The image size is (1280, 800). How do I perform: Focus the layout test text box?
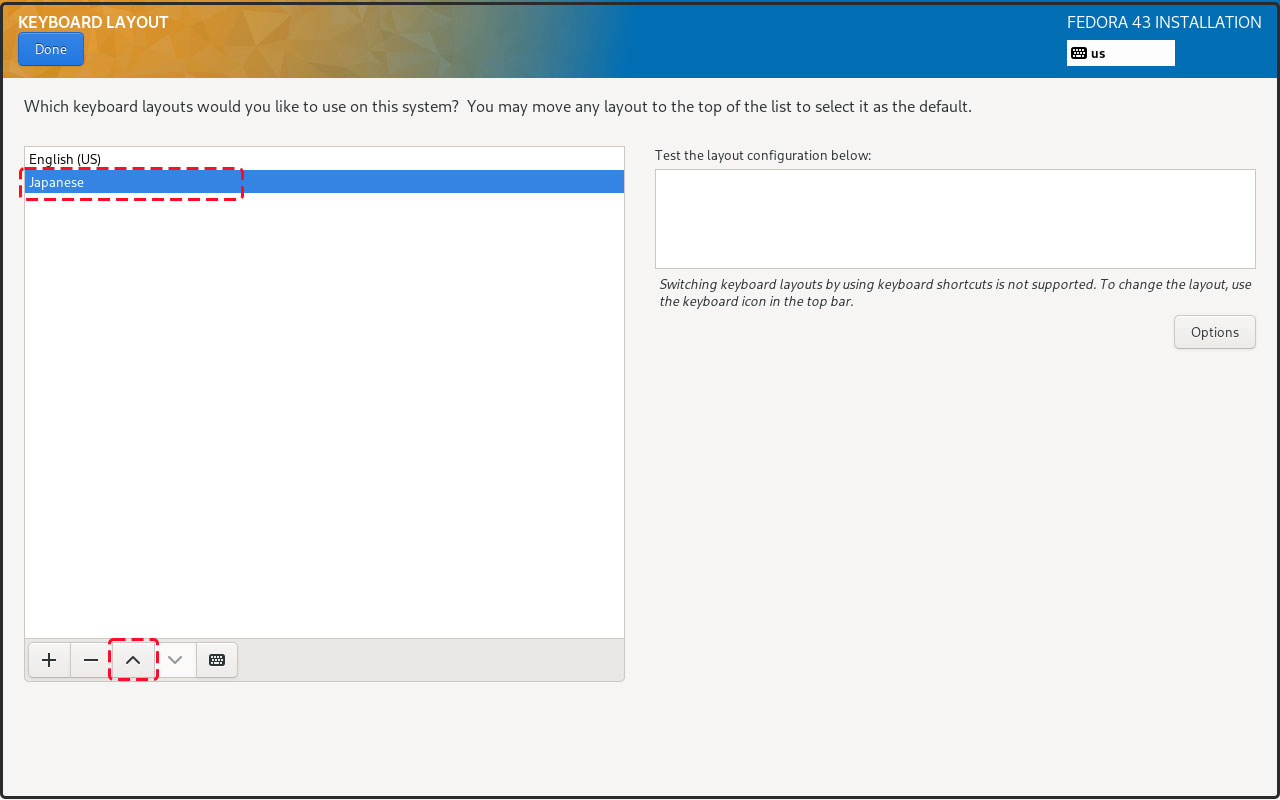point(955,218)
